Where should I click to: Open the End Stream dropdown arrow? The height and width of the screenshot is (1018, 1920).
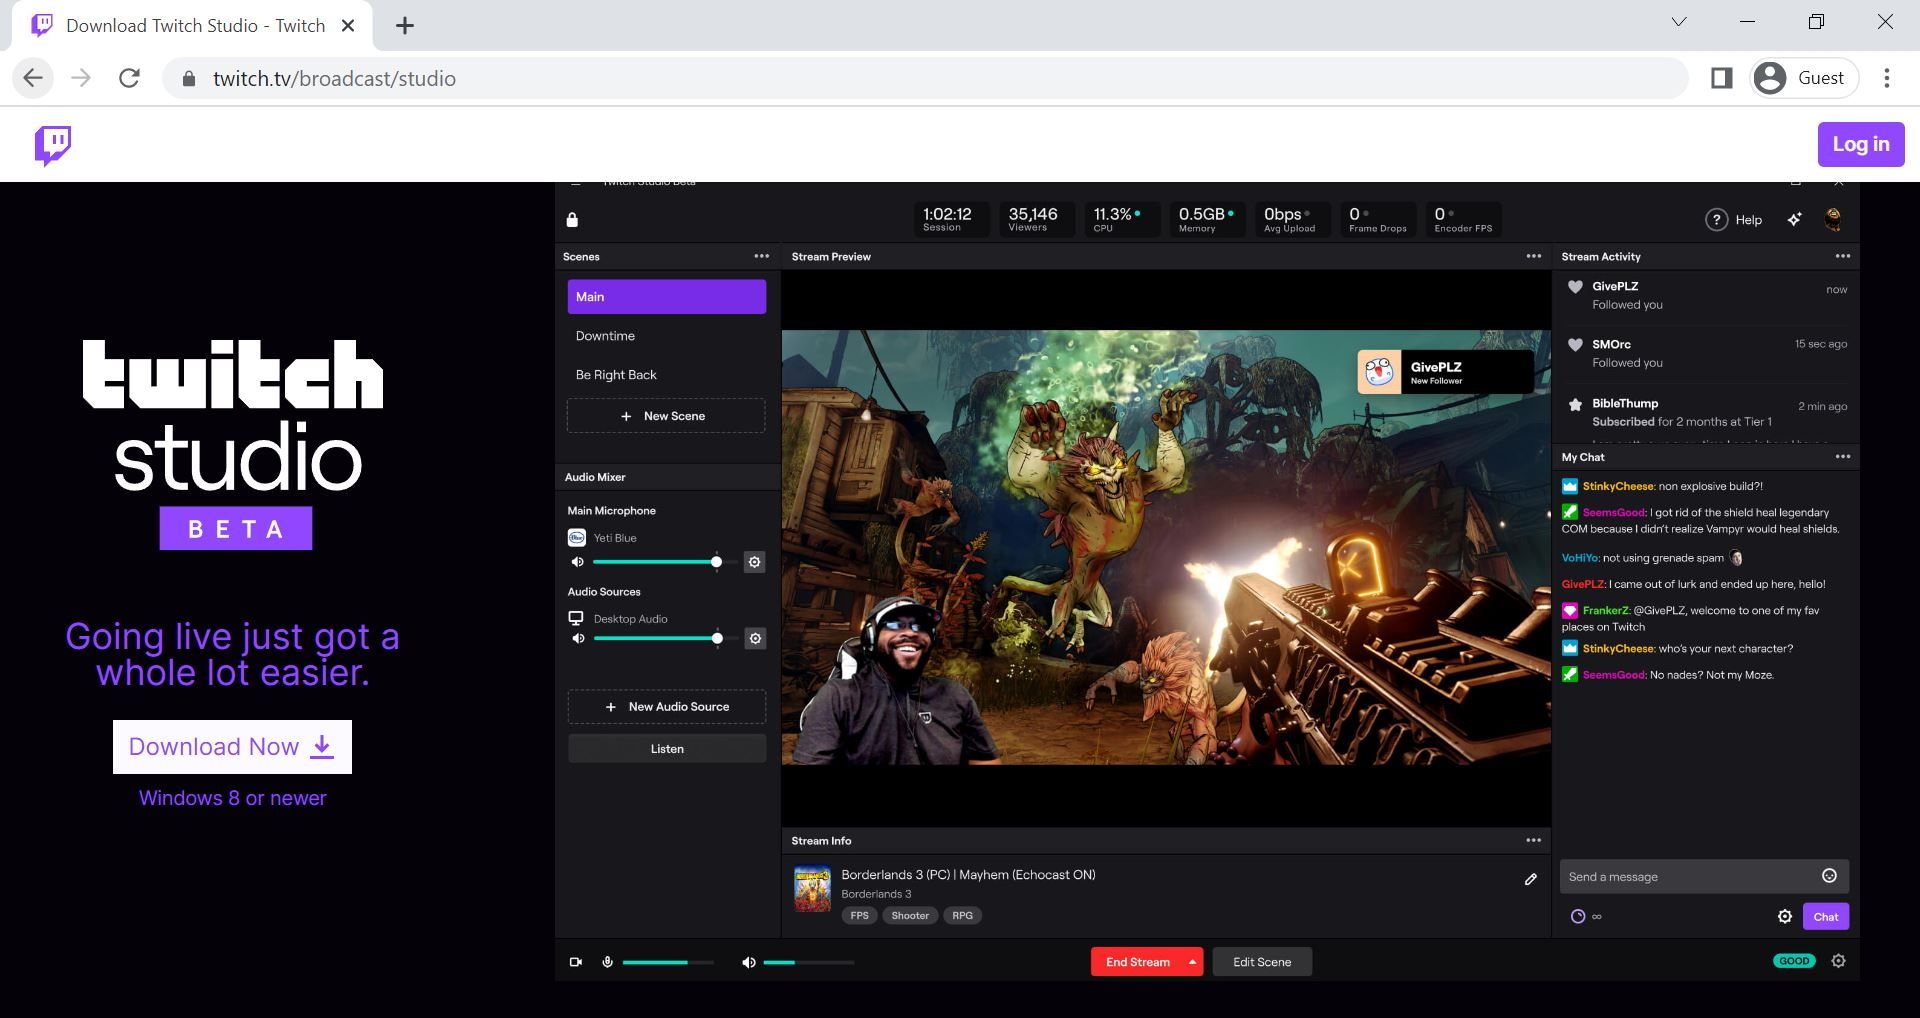(x=1190, y=961)
